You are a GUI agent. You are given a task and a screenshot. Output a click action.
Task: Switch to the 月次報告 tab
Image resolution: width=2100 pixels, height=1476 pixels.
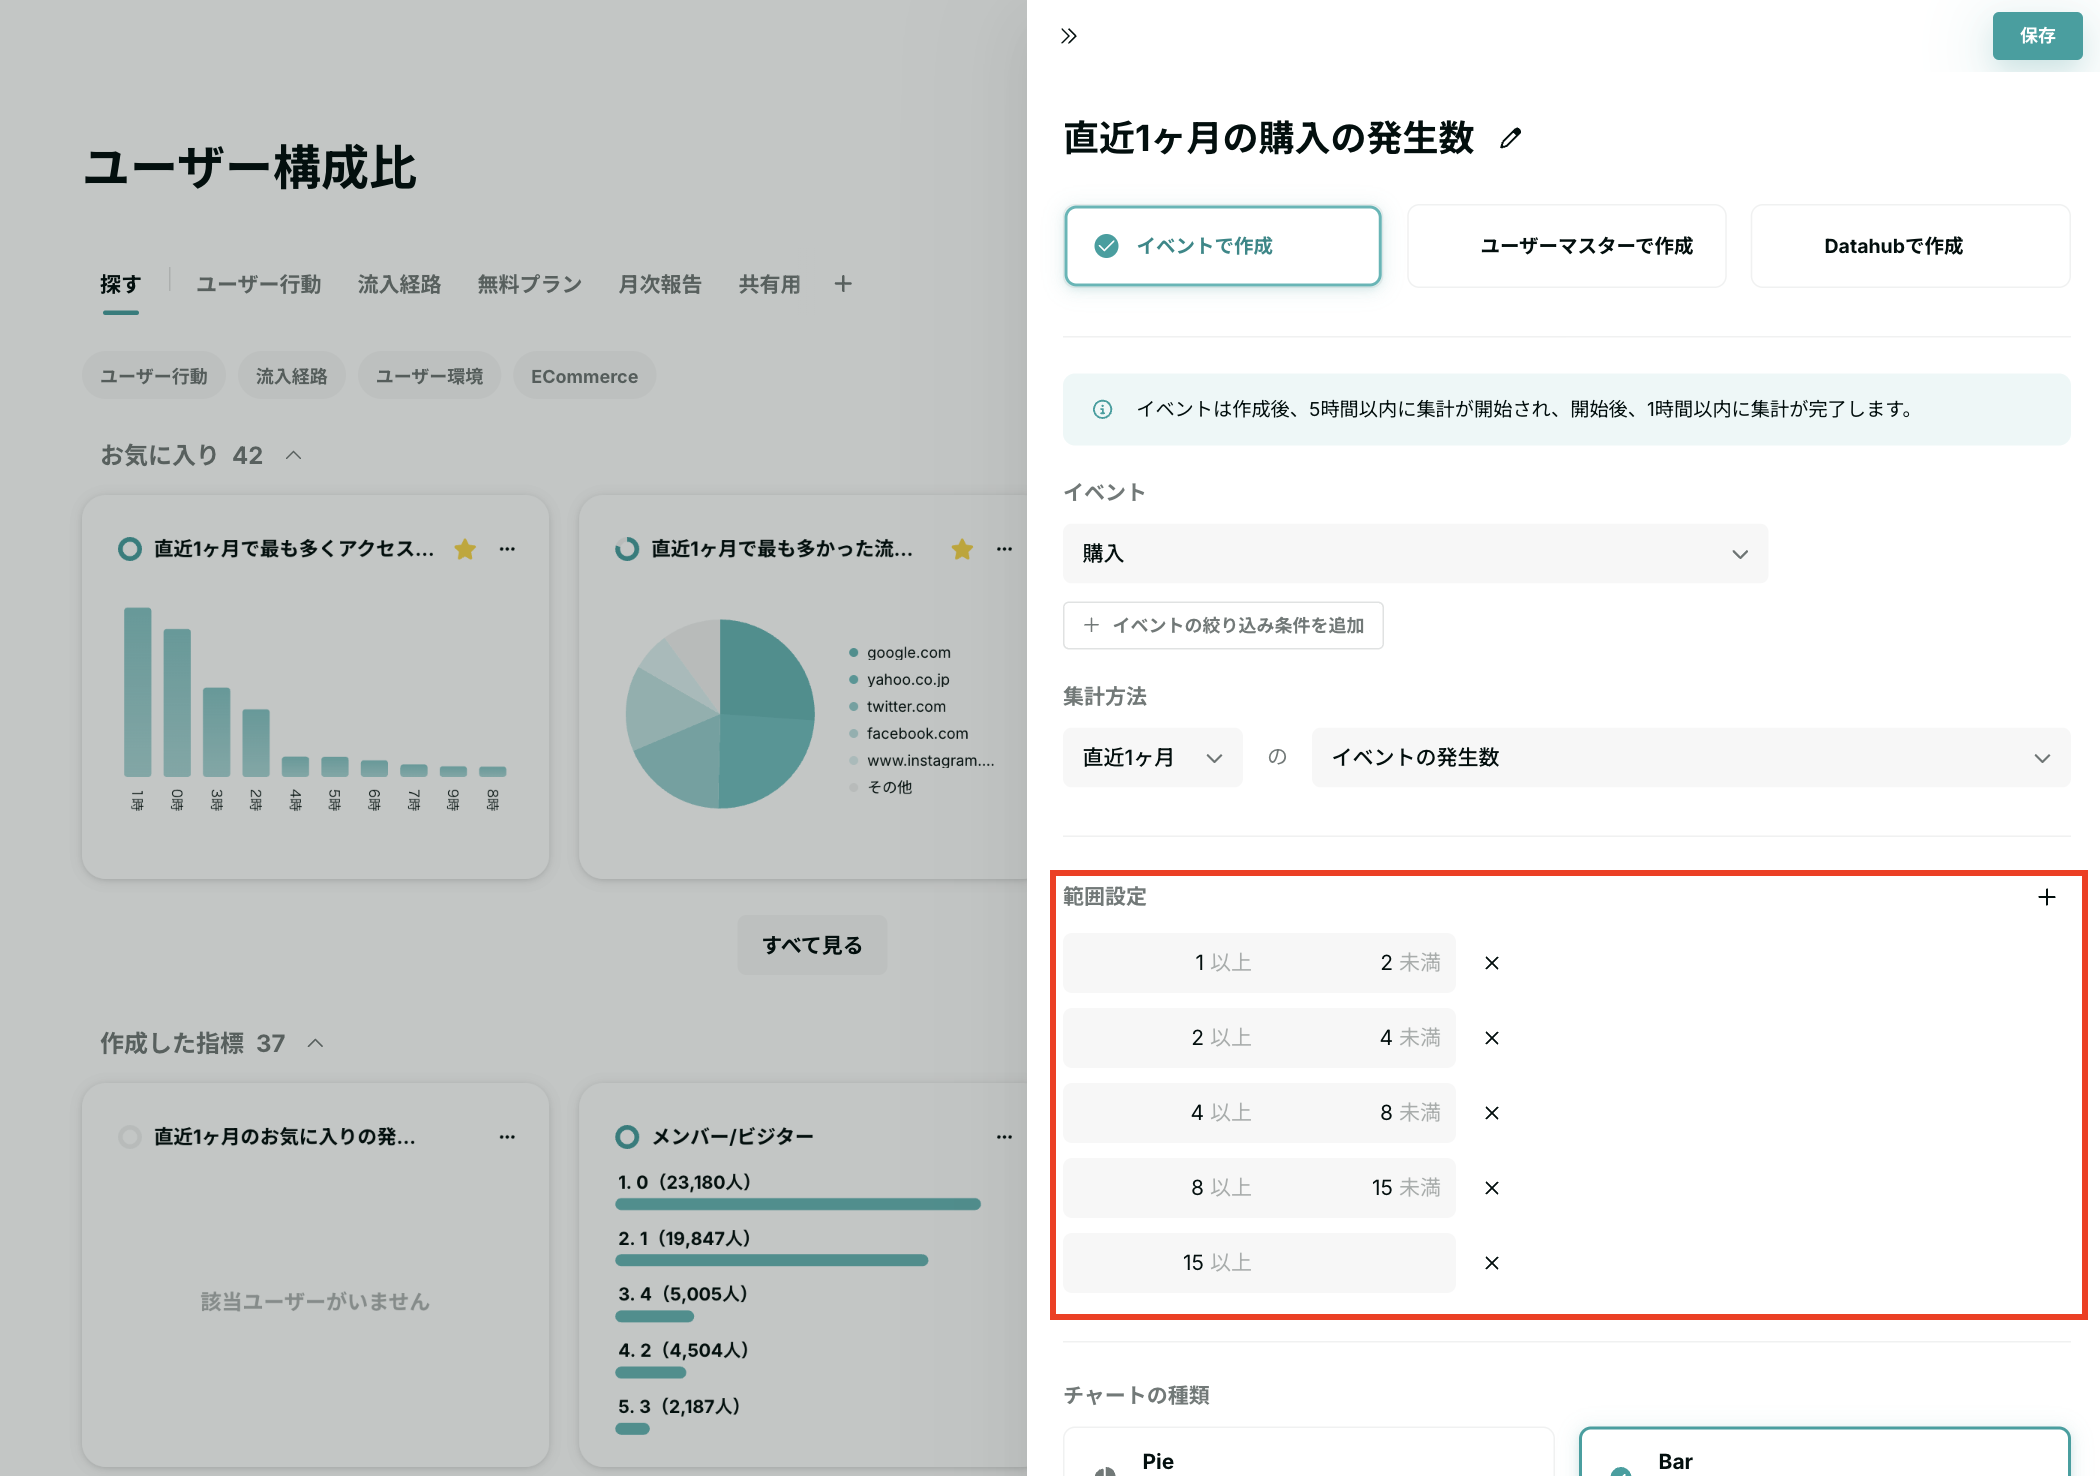(659, 284)
